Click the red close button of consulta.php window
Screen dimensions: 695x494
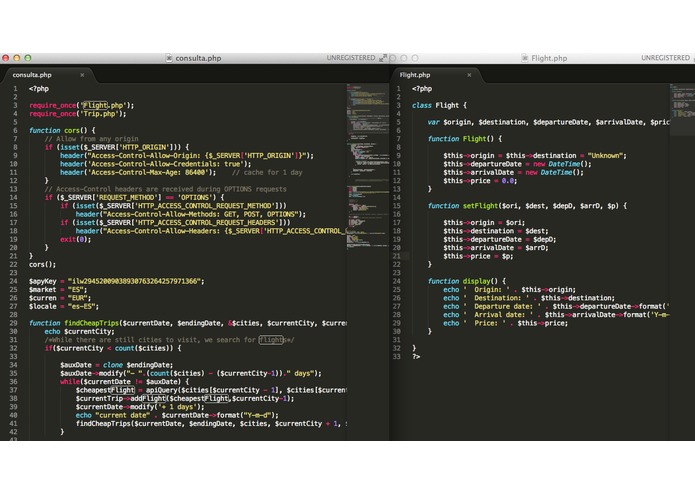(x=6, y=58)
